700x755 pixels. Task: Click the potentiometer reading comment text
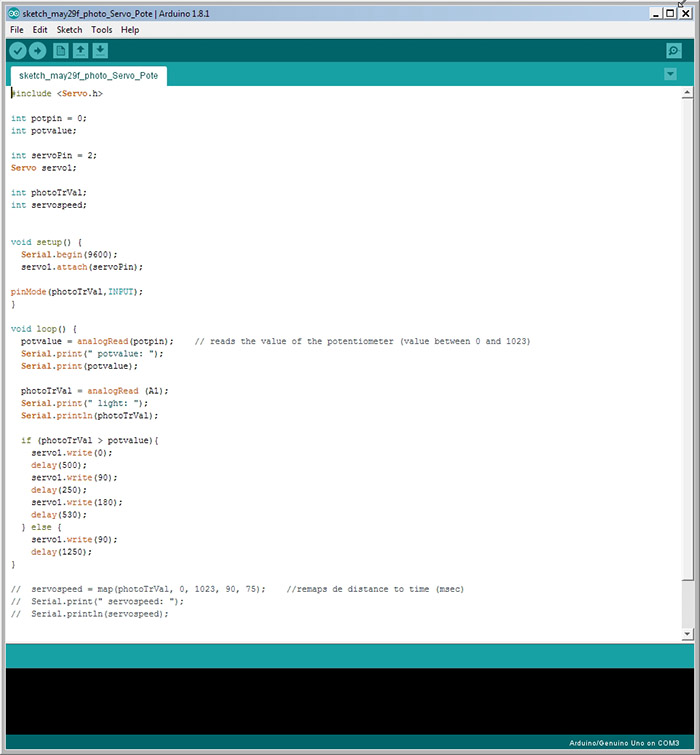tap(363, 341)
